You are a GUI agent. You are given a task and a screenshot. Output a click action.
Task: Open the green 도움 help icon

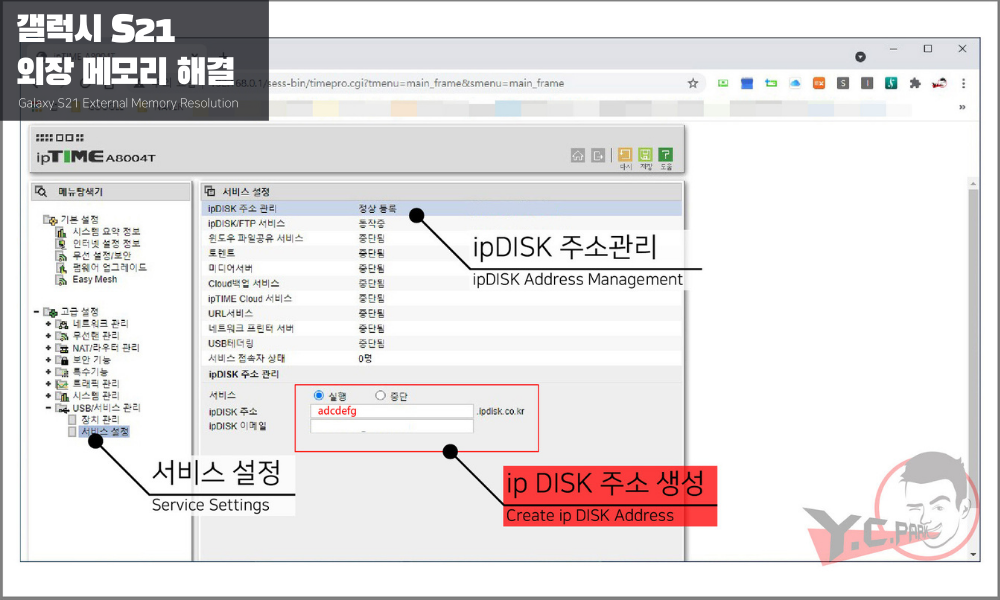pos(665,155)
